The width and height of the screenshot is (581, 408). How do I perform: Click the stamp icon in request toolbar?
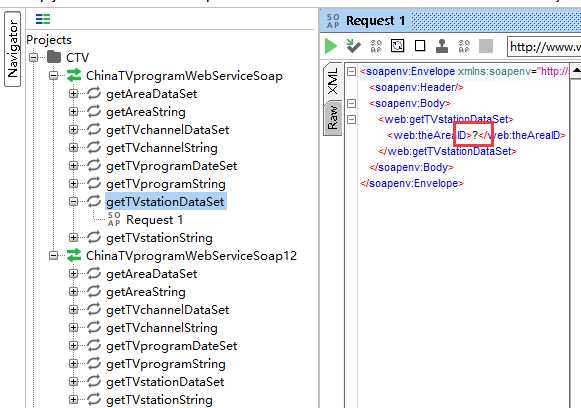pyautogui.click(x=442, y=46)
